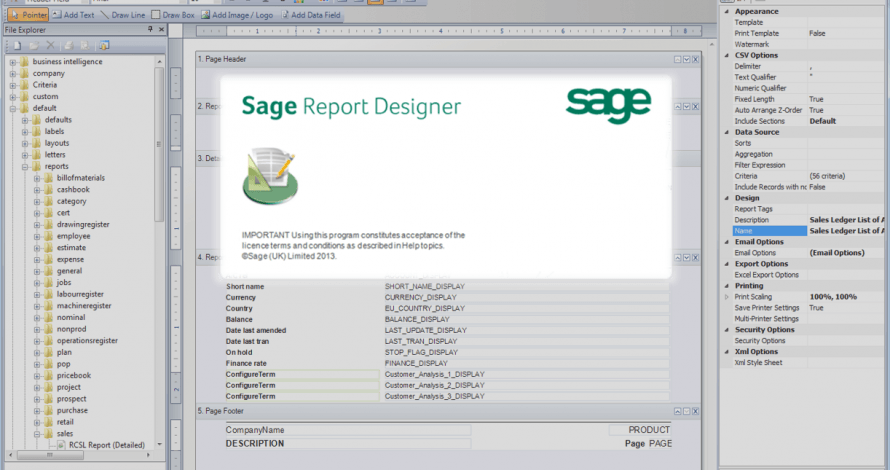Collapse the default folder
The image size is (890, 470).
coord(12,108)
